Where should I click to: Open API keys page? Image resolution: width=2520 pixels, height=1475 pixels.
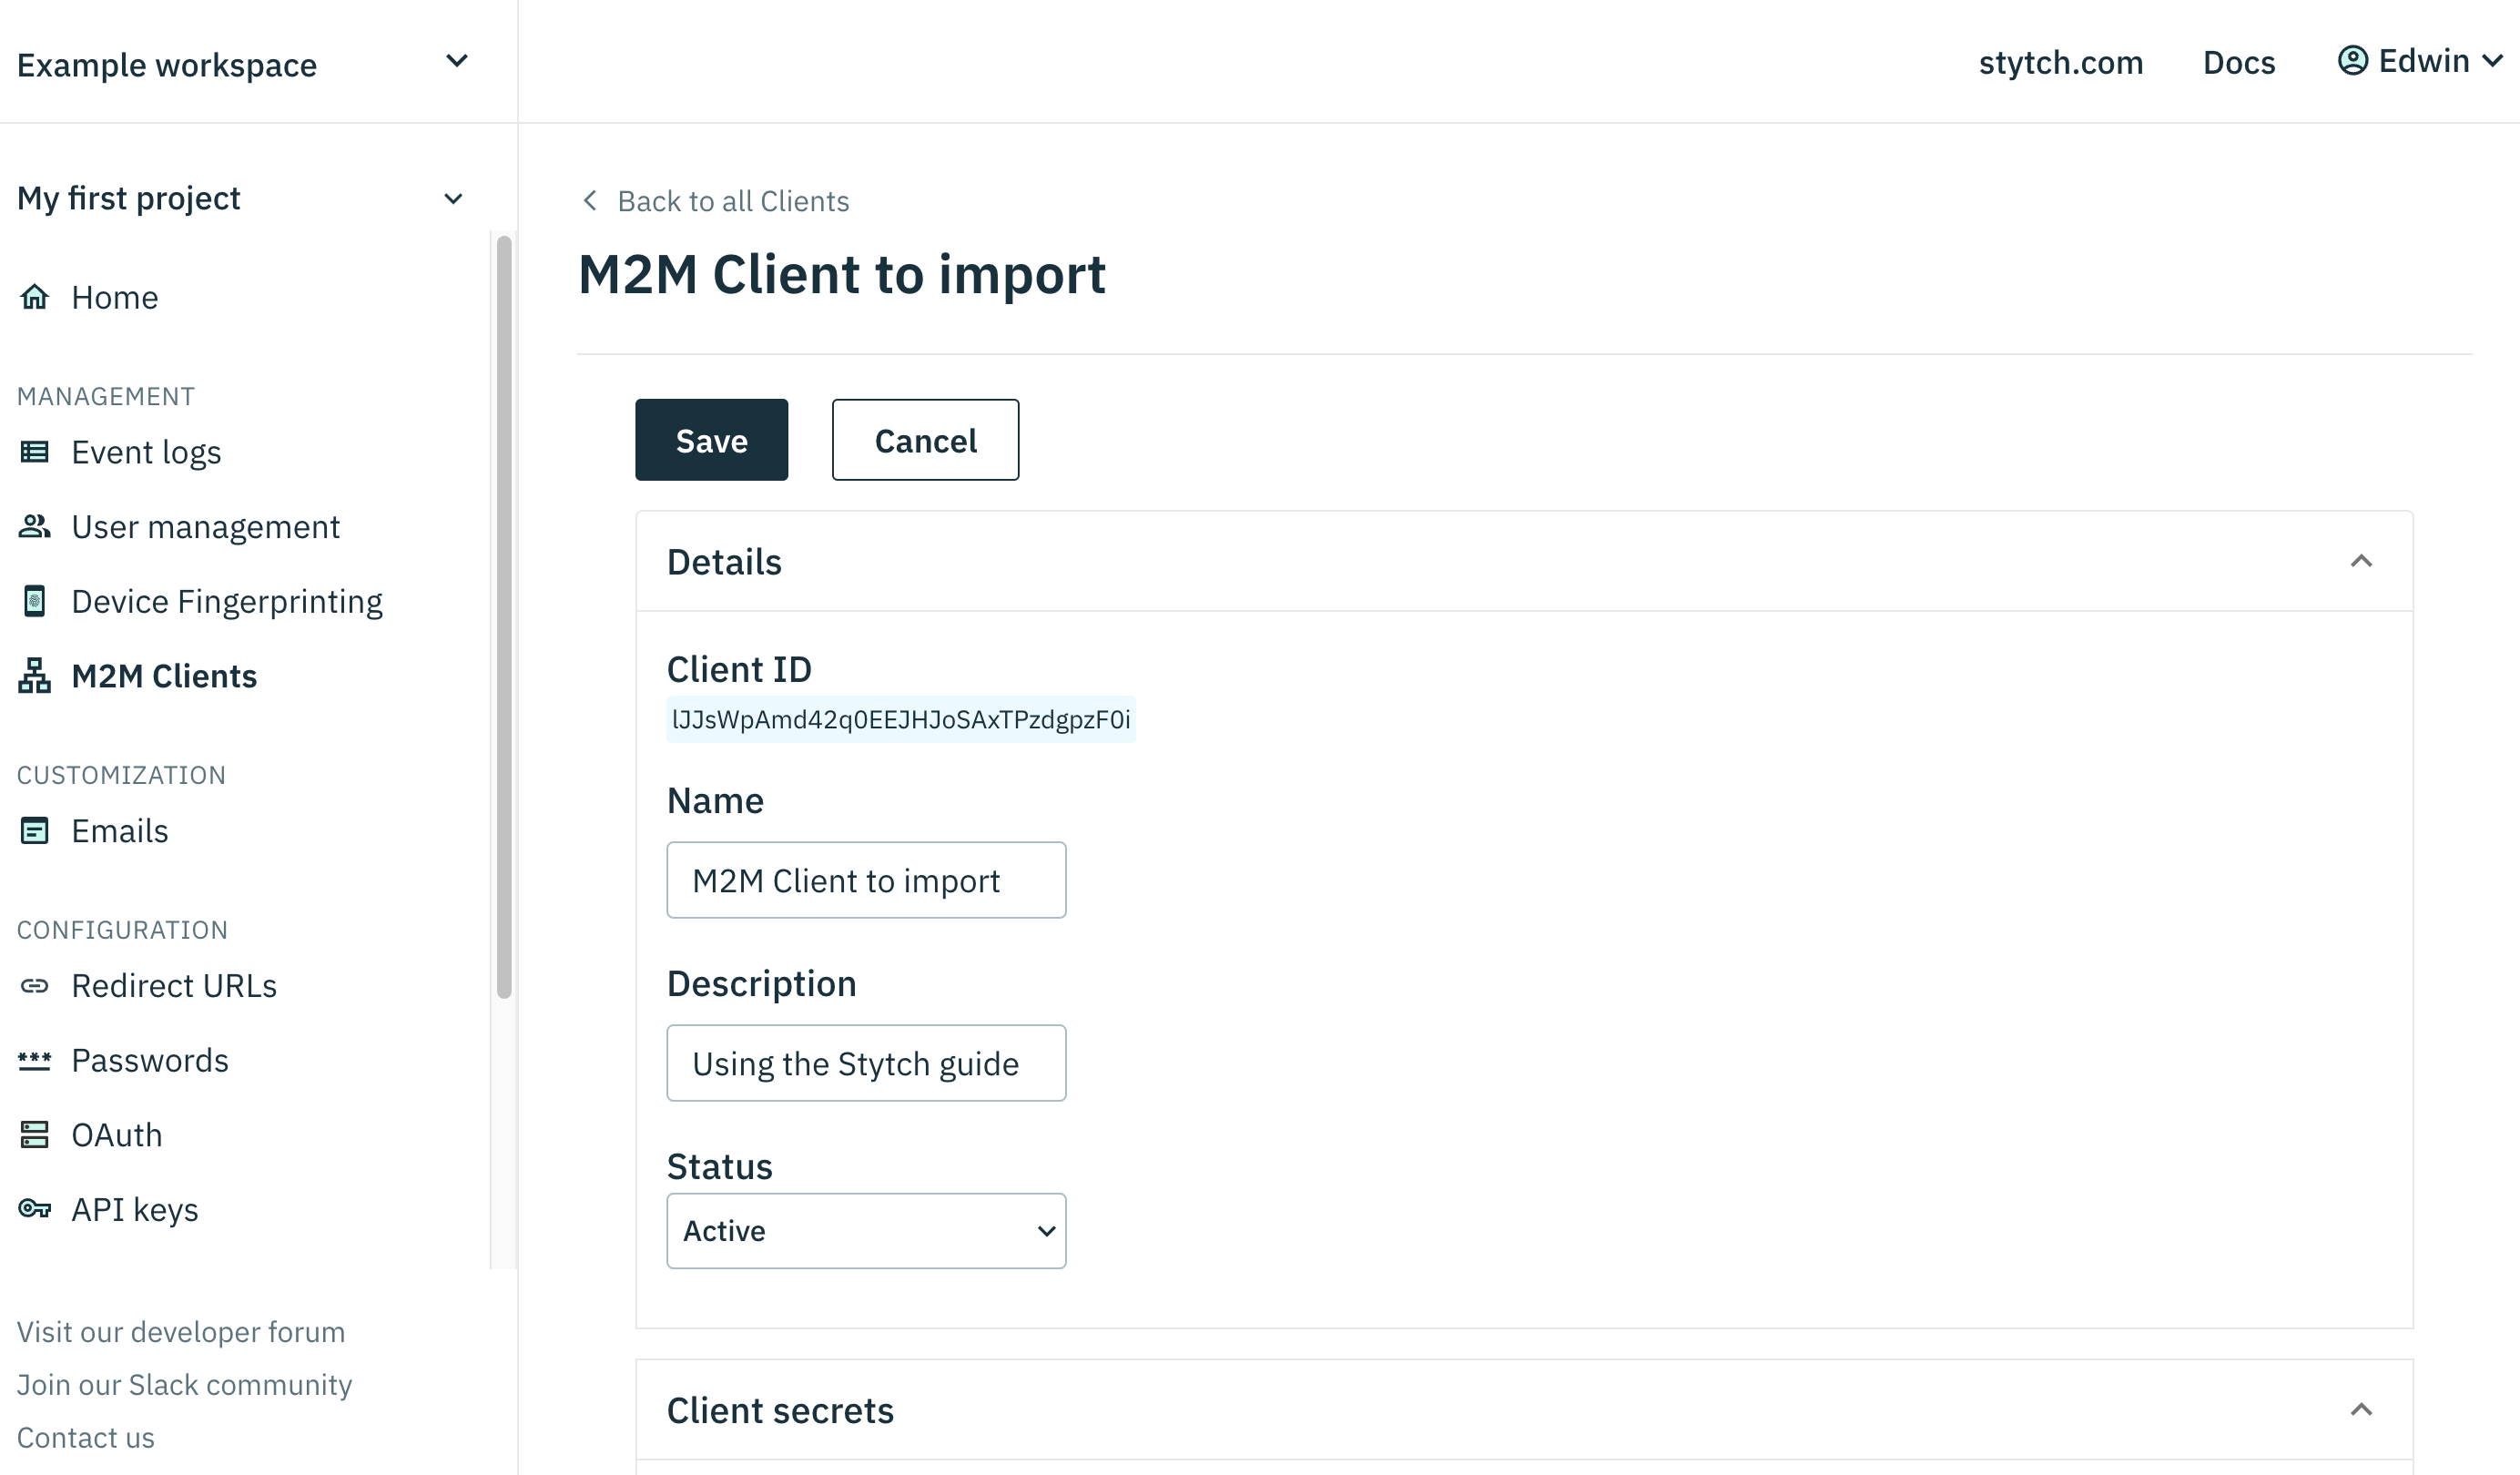coord(134,1209)
